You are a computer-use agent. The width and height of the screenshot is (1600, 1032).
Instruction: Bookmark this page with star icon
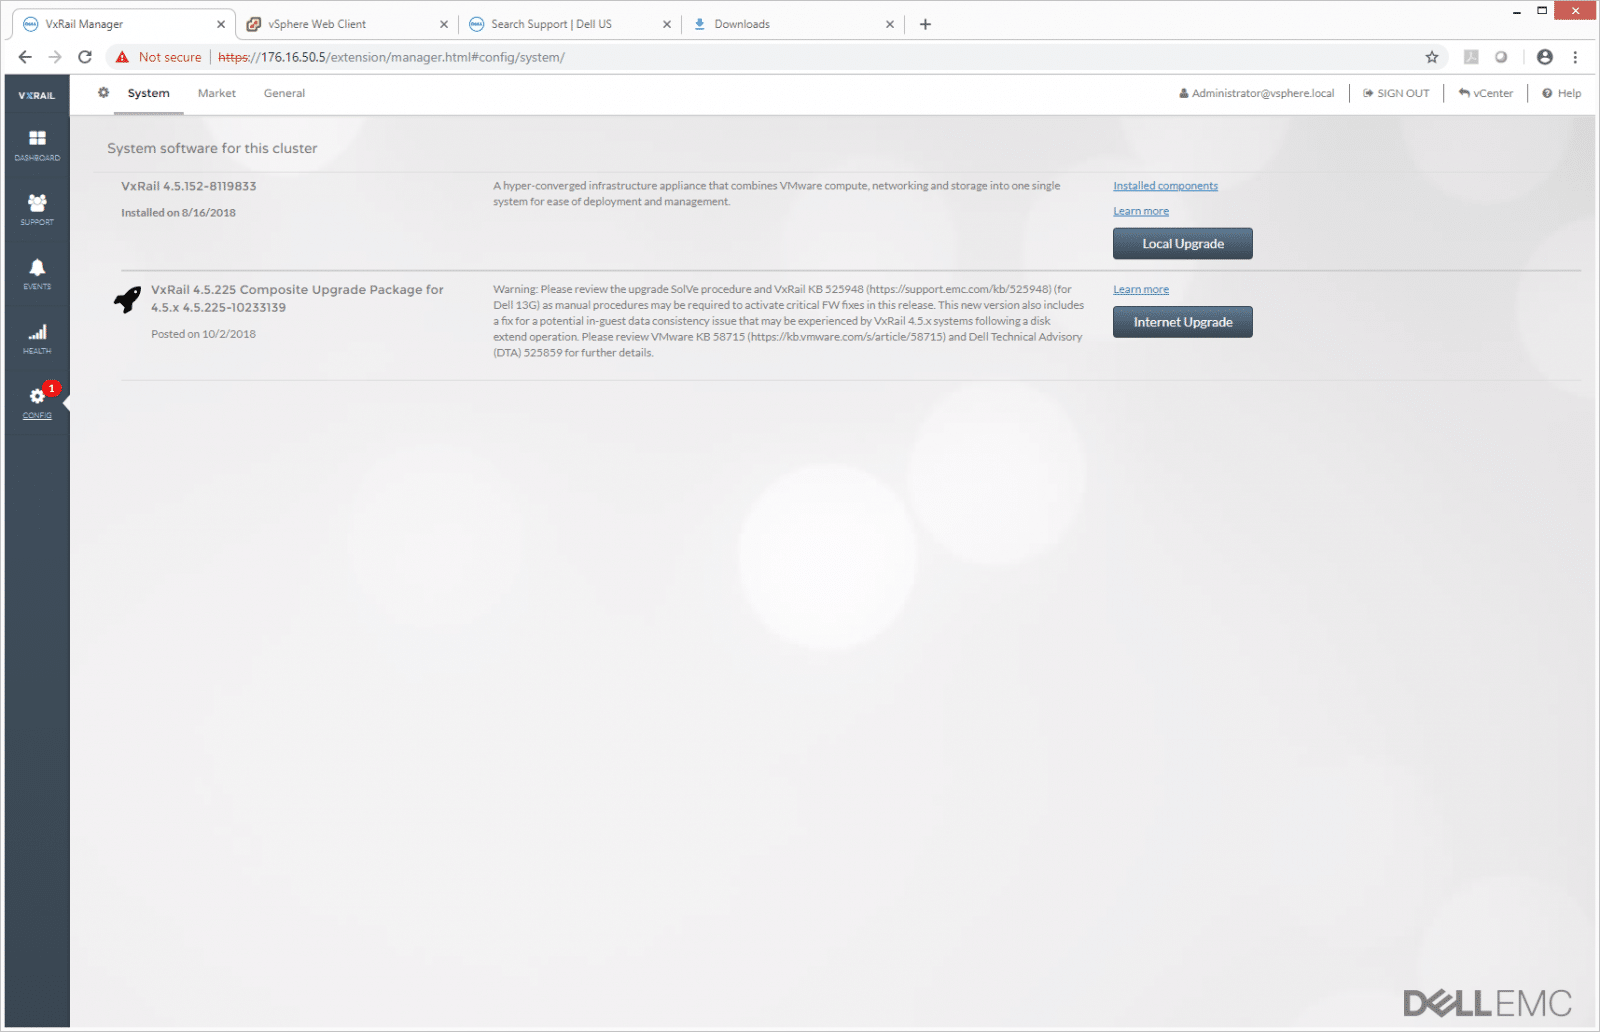[x=1432, y=57]
